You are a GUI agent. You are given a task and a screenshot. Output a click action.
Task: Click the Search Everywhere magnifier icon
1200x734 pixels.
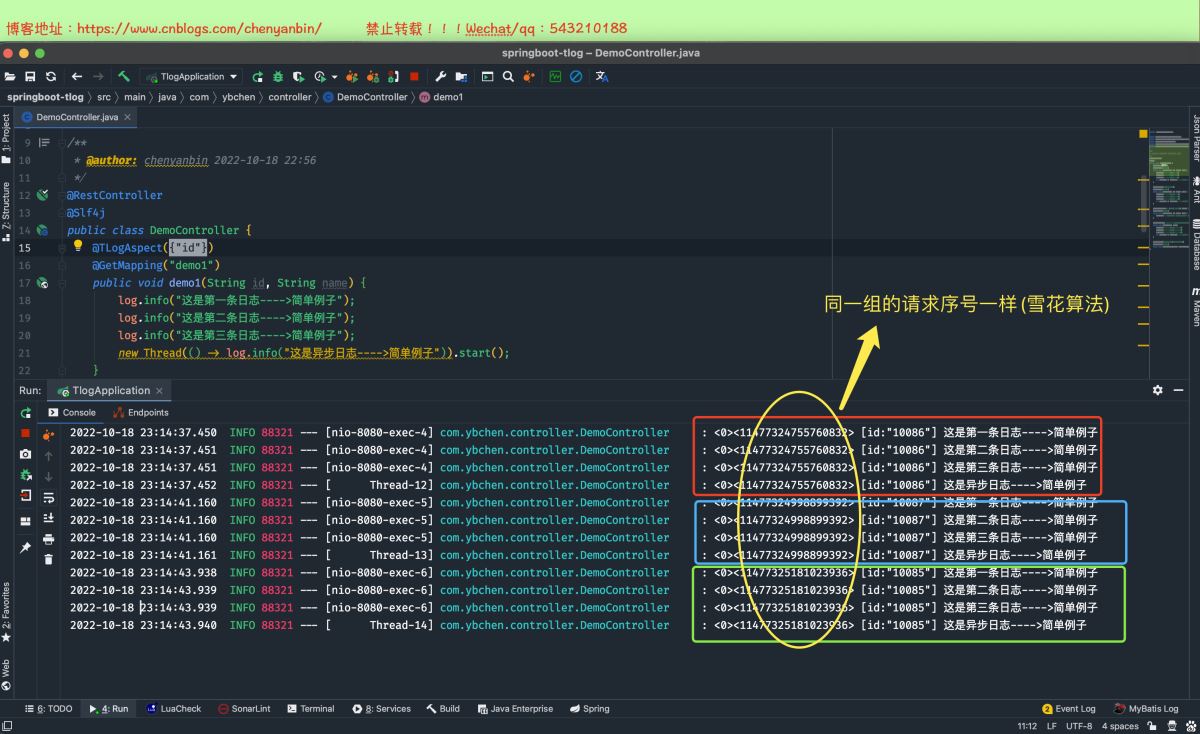[x=508, y=77]
